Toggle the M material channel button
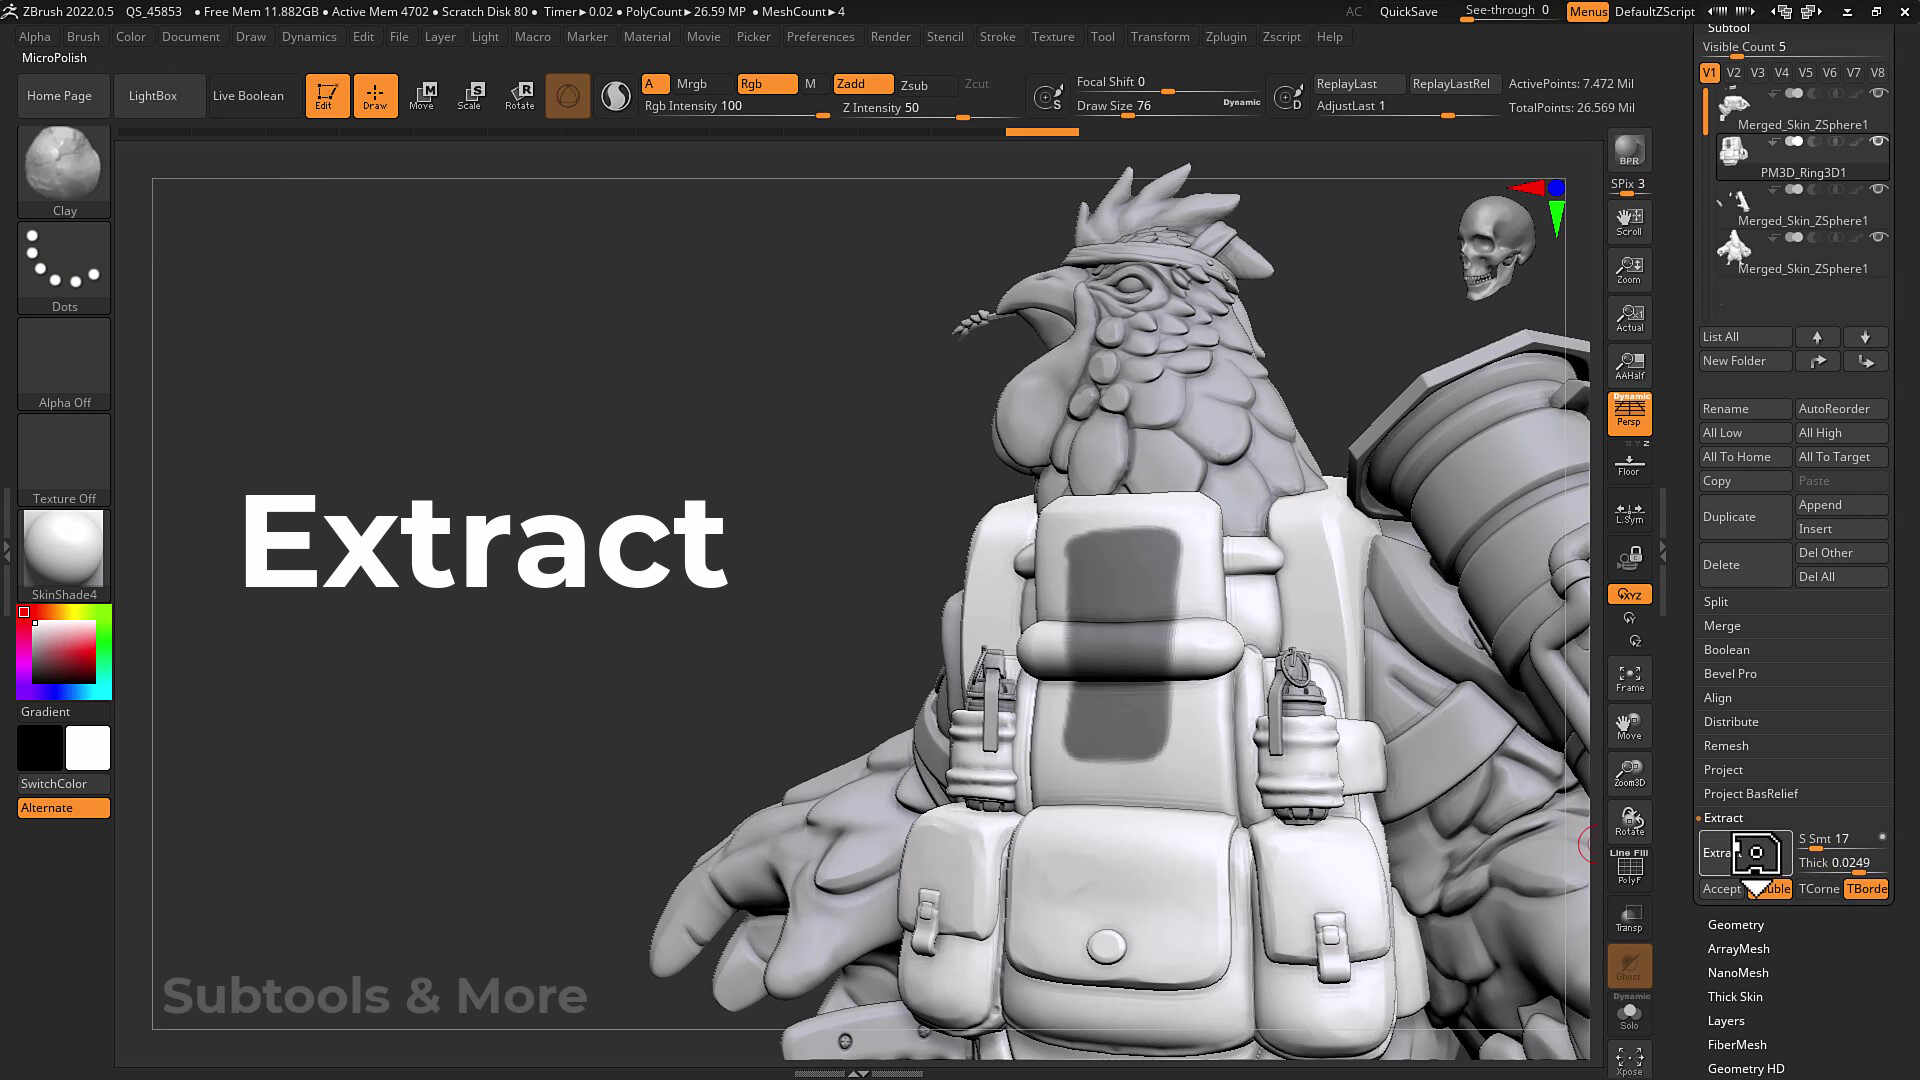The height and width of the screenshot is (1080, 1920). pos(810,84)
